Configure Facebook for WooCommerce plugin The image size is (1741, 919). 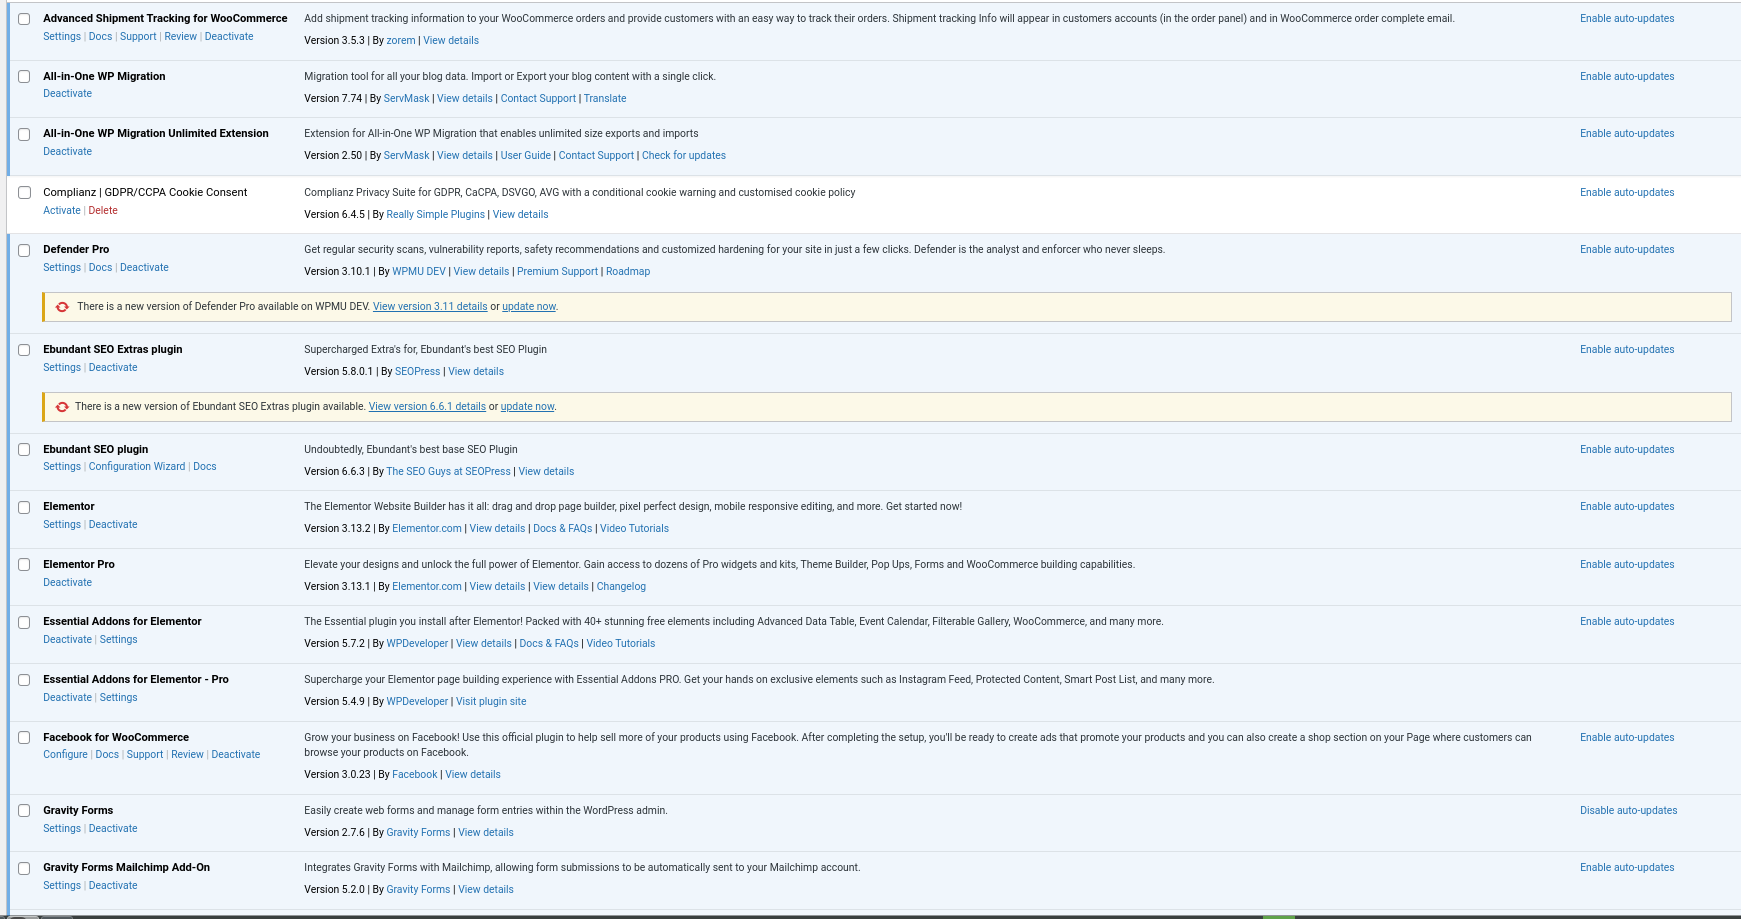click(65, 755)
